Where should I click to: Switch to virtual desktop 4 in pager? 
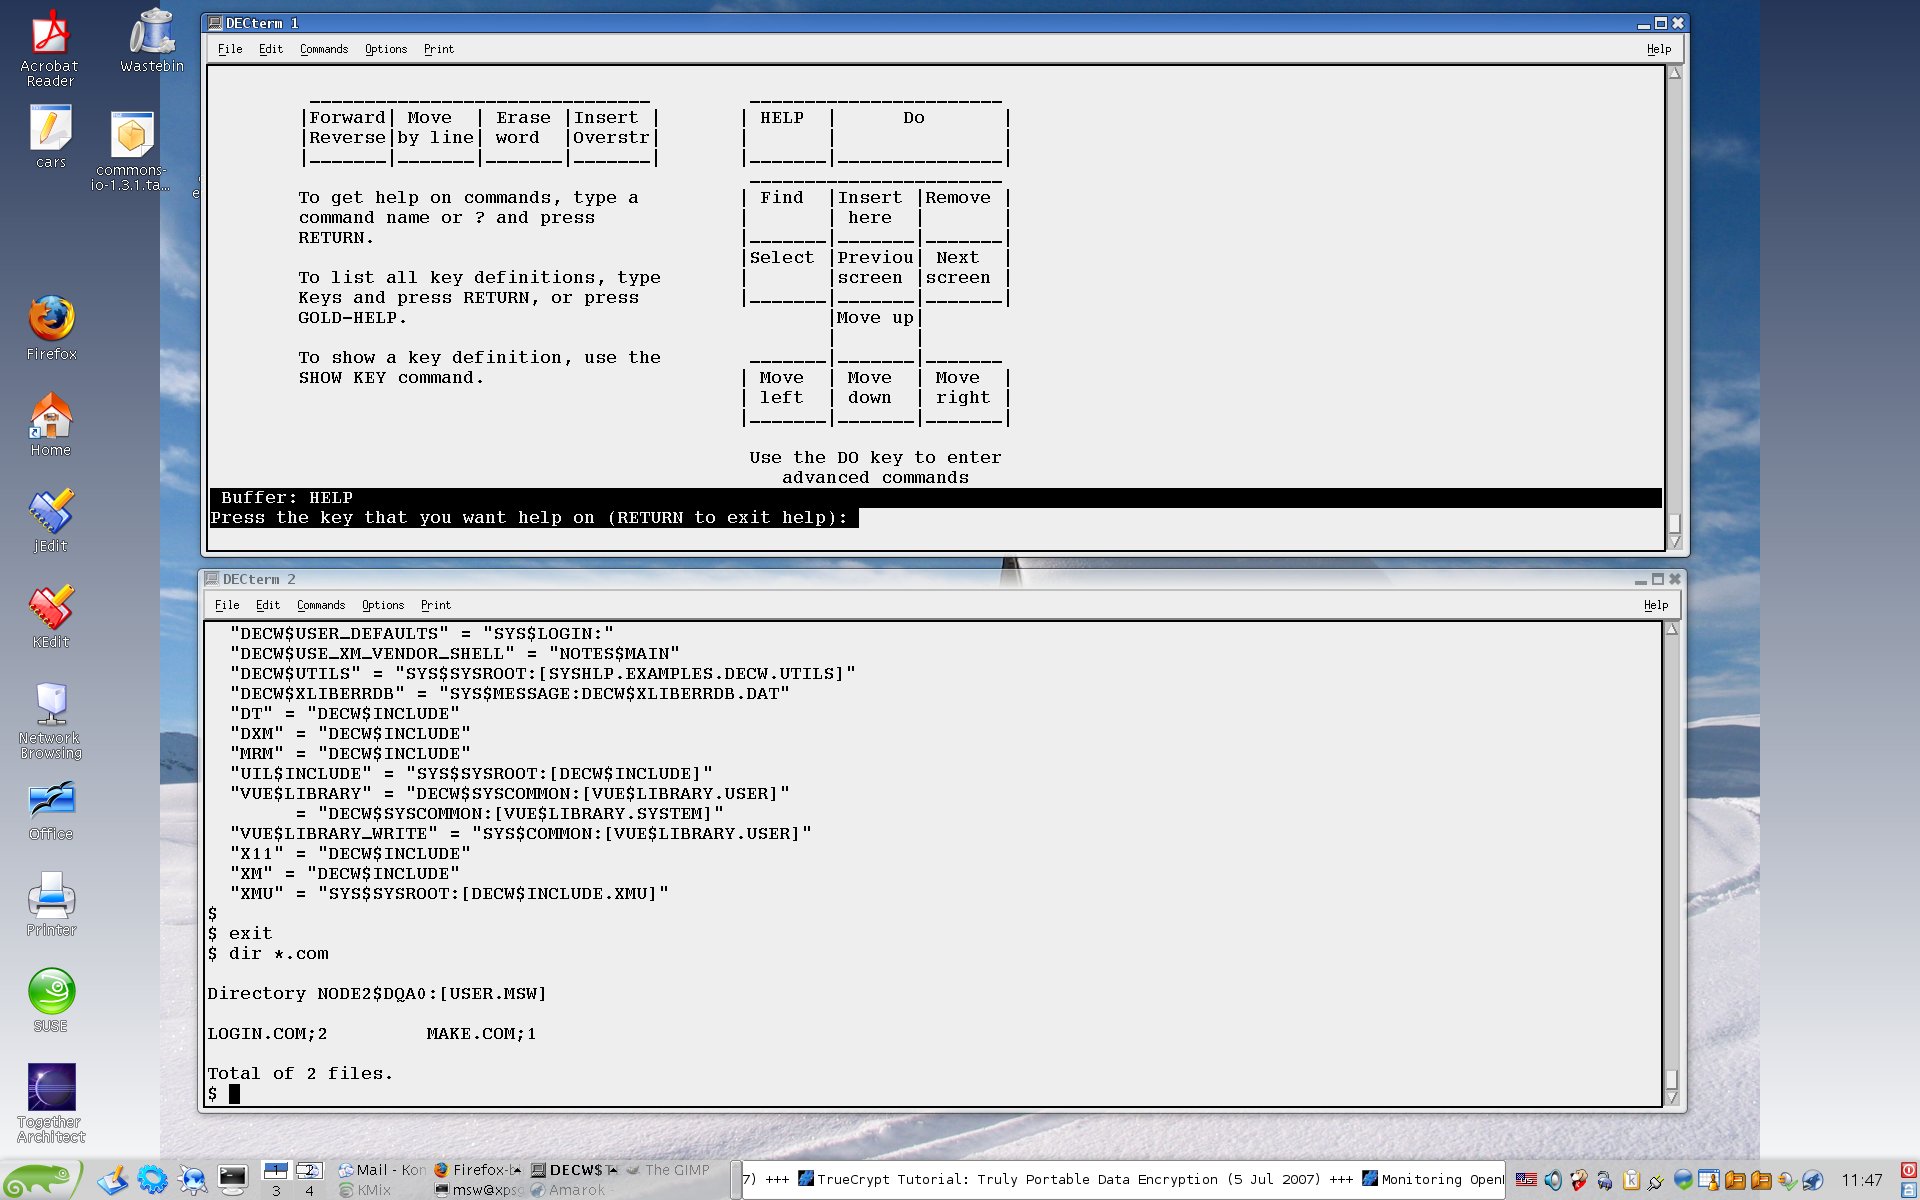tap(309, 1190)
